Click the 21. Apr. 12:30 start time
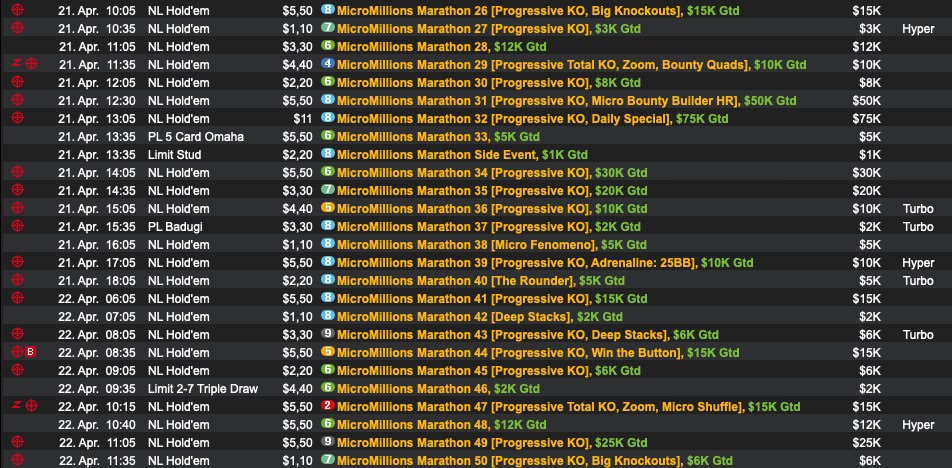 coord(97,101)
